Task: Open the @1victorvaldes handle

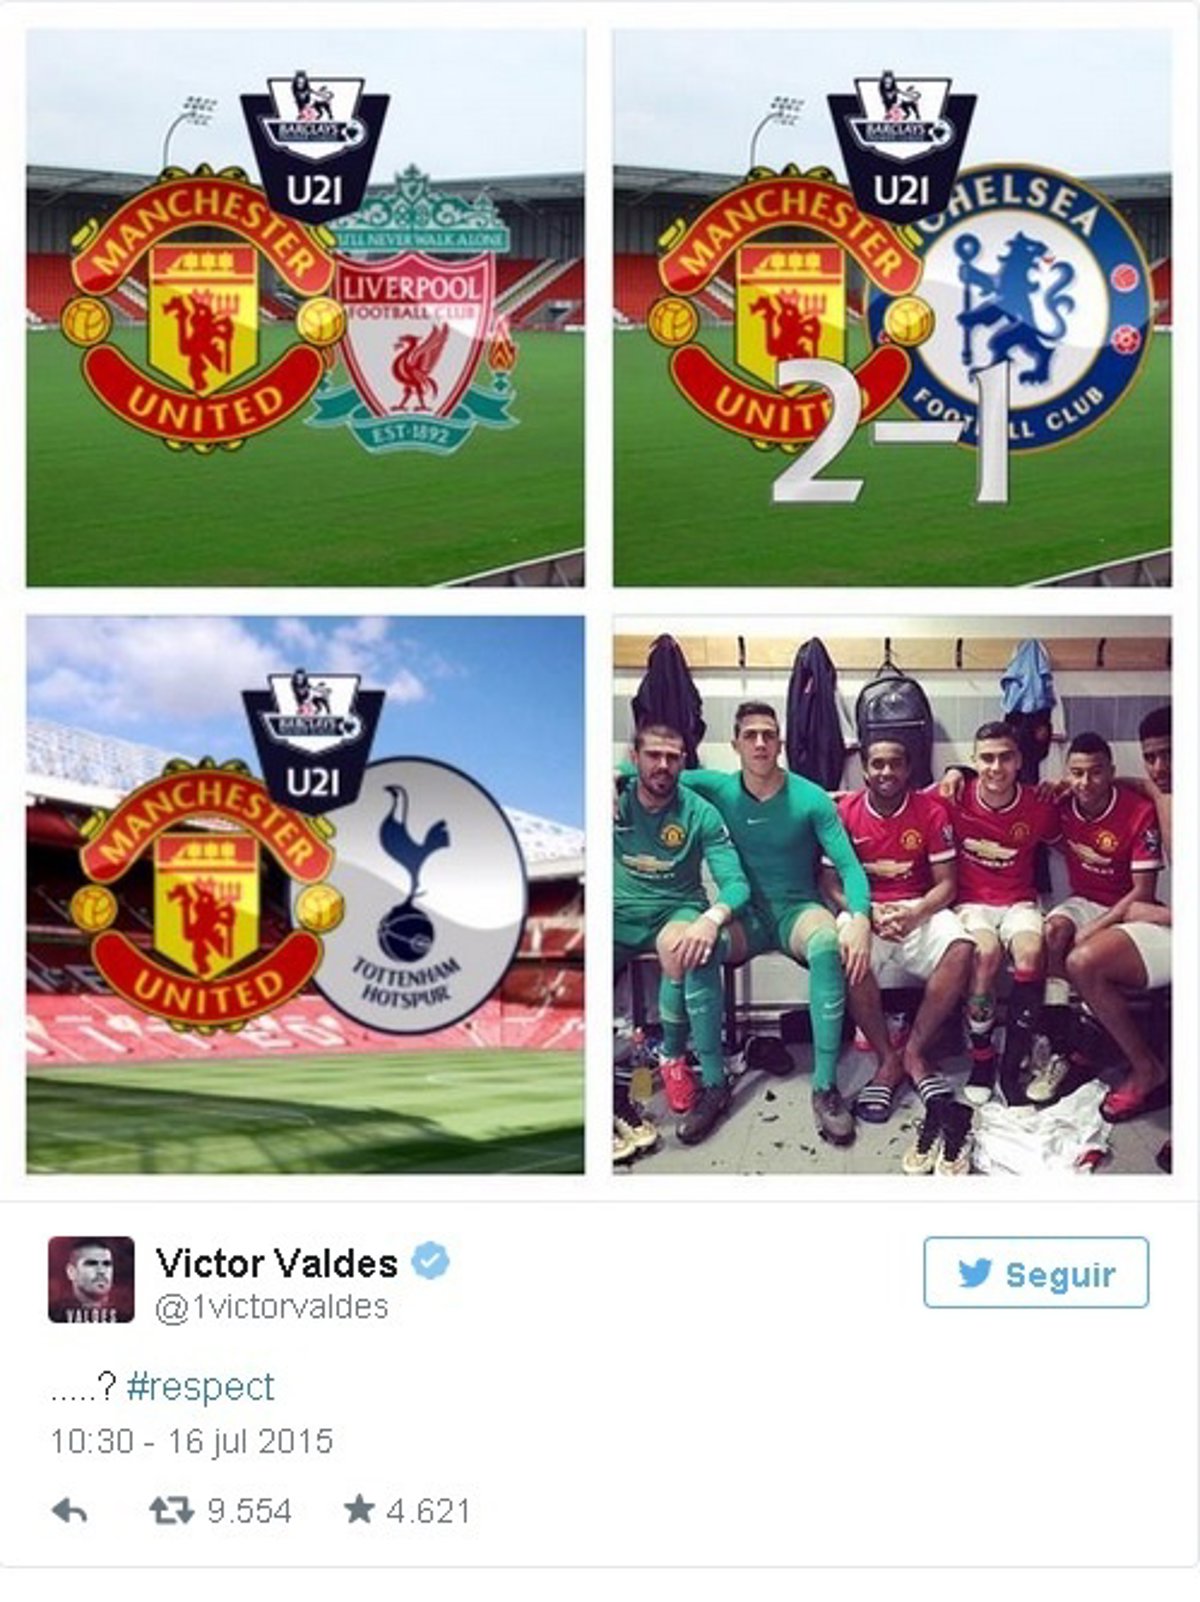Action: [x=272, y=1307]
